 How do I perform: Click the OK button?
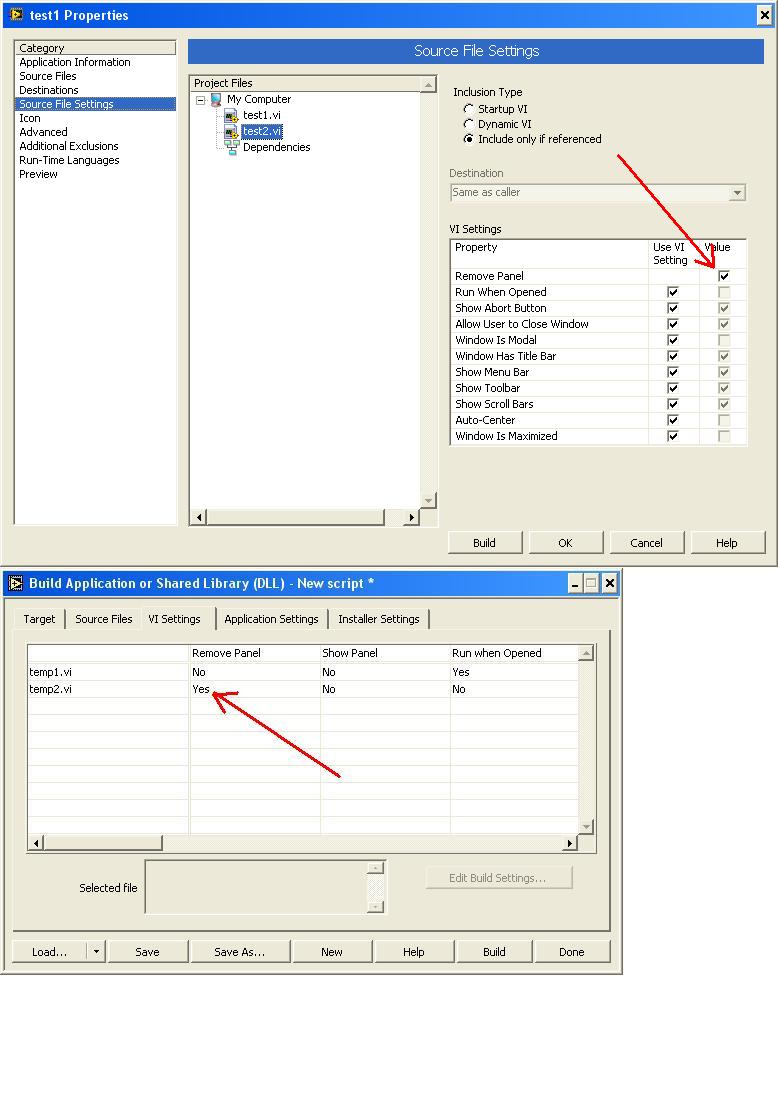click(x=565, y=543)
